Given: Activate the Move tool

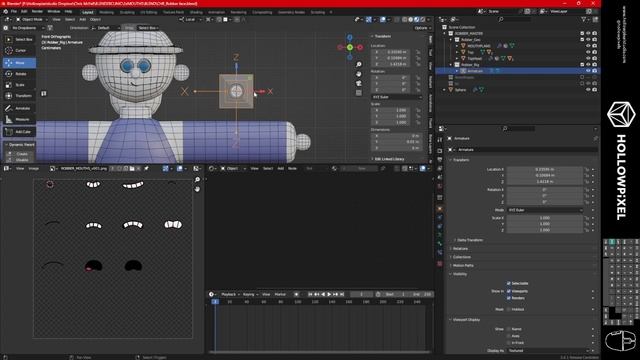Looking at the screenshot, I should click(19, 63).
